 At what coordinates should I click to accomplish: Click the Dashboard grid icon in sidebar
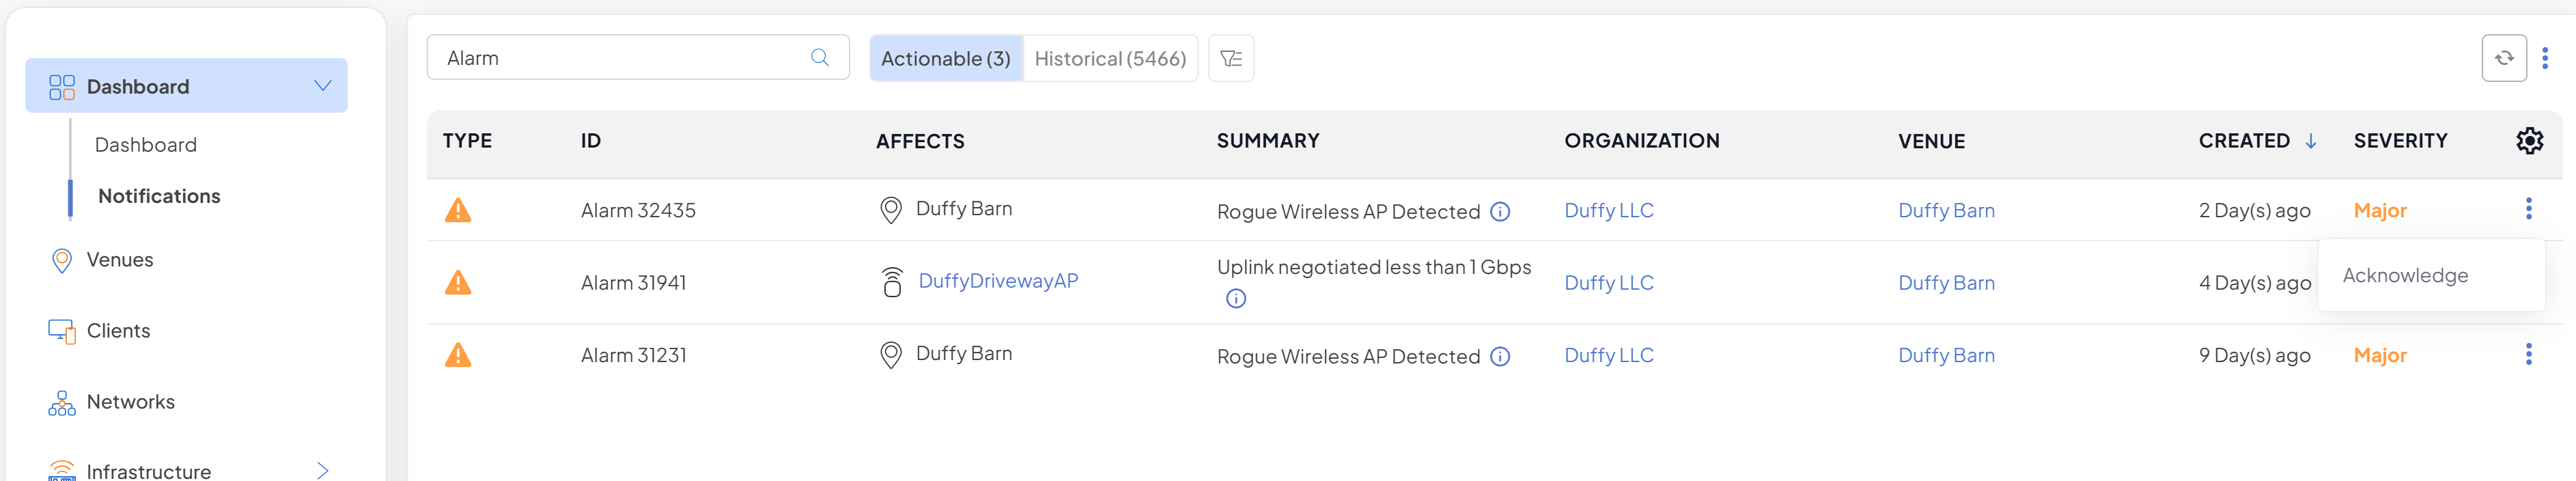coord(62,87)
